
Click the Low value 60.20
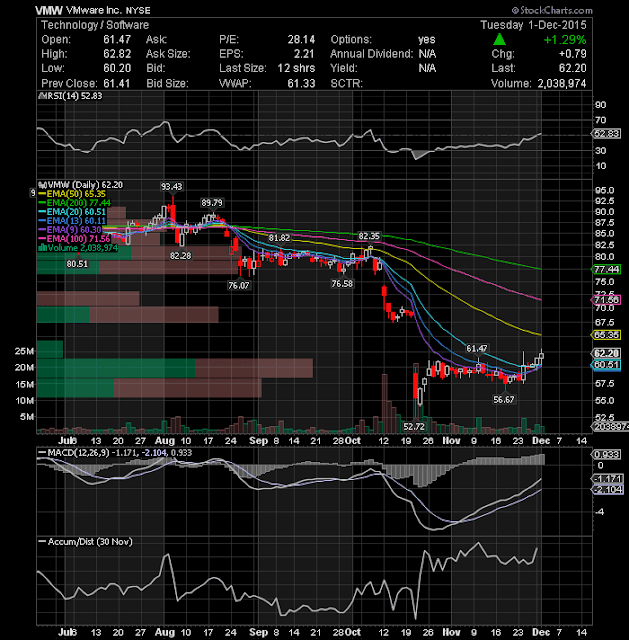[x=117, y=68]
